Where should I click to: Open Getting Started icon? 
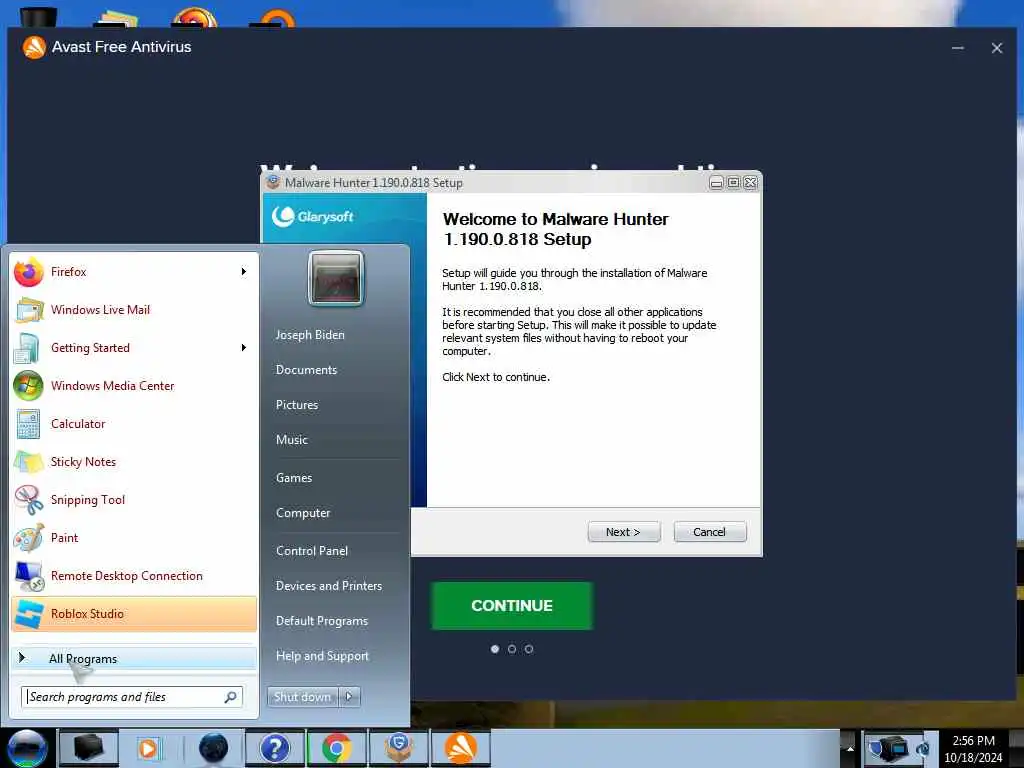[x=27, y=348]
